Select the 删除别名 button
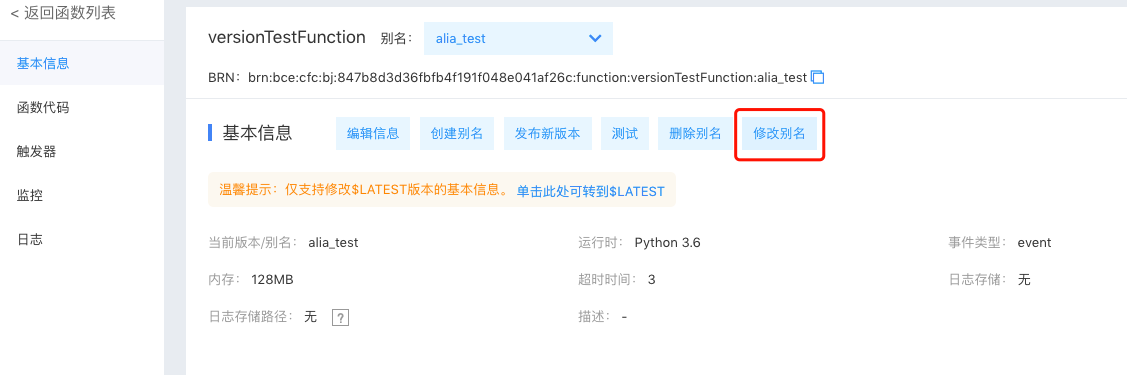 [695, 134]
